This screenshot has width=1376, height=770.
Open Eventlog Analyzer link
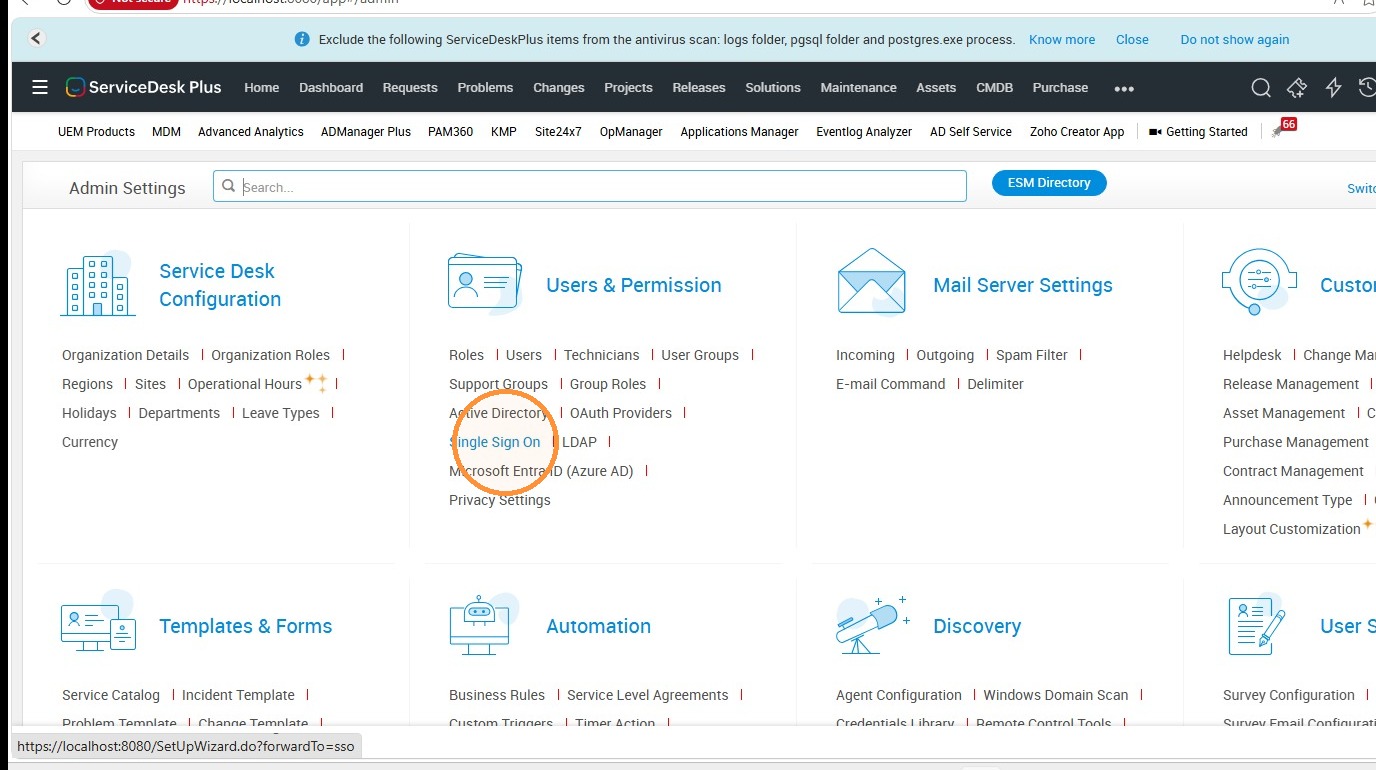[864, 131]
